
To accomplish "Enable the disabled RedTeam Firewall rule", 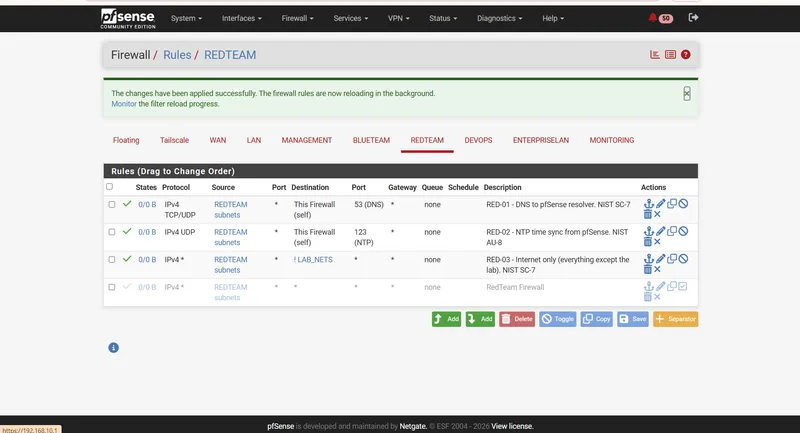I will pyautogui.click(x=683, y=286).
